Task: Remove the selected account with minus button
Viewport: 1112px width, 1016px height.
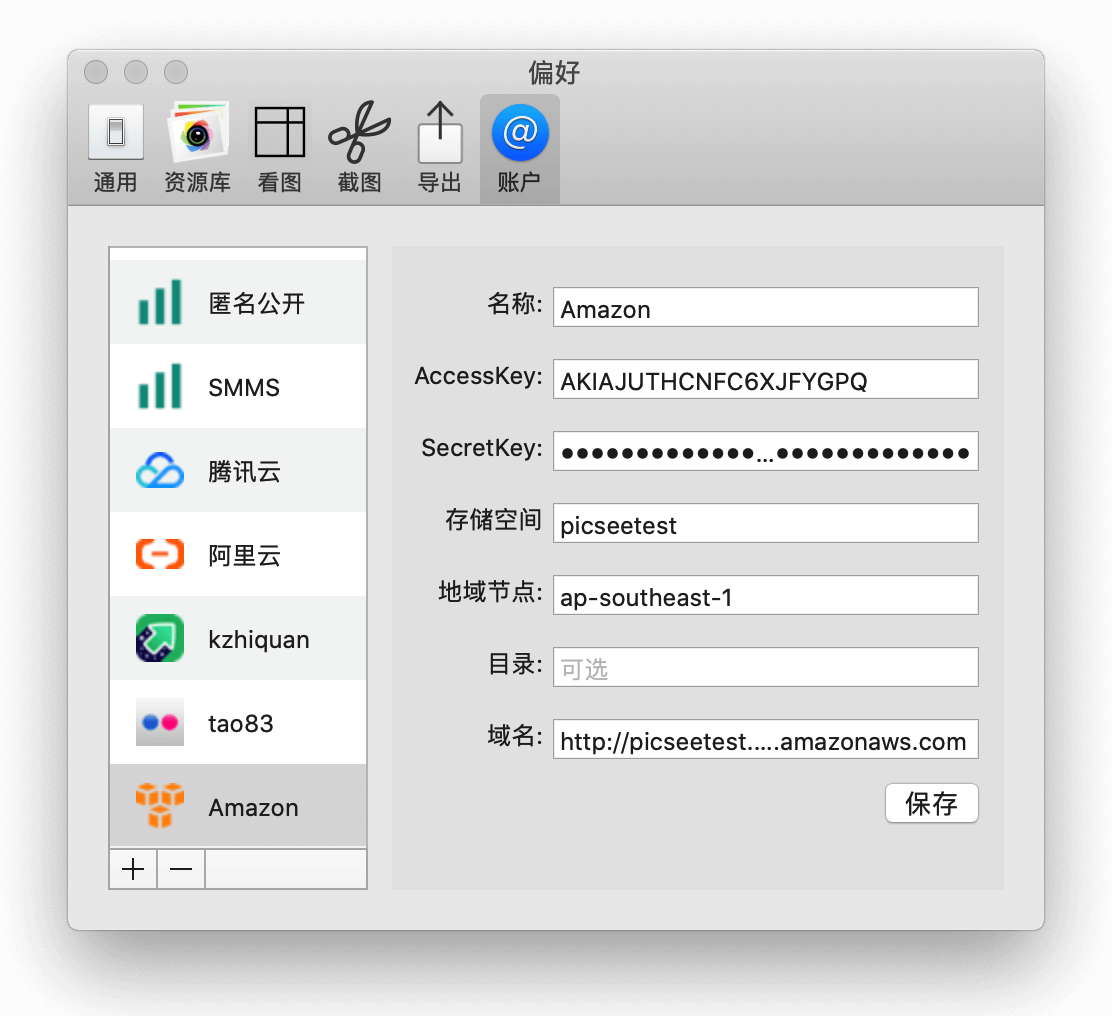Action: coord(182,869)
